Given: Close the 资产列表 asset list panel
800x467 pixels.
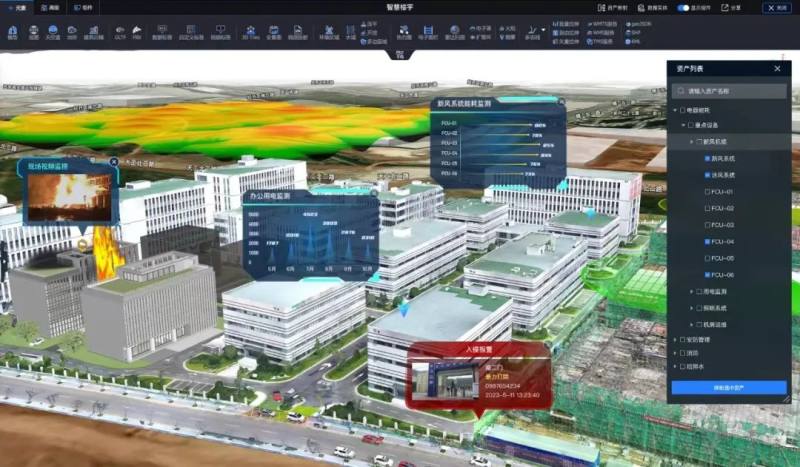Looking at the screenshot, I should [x=777, y=68].
